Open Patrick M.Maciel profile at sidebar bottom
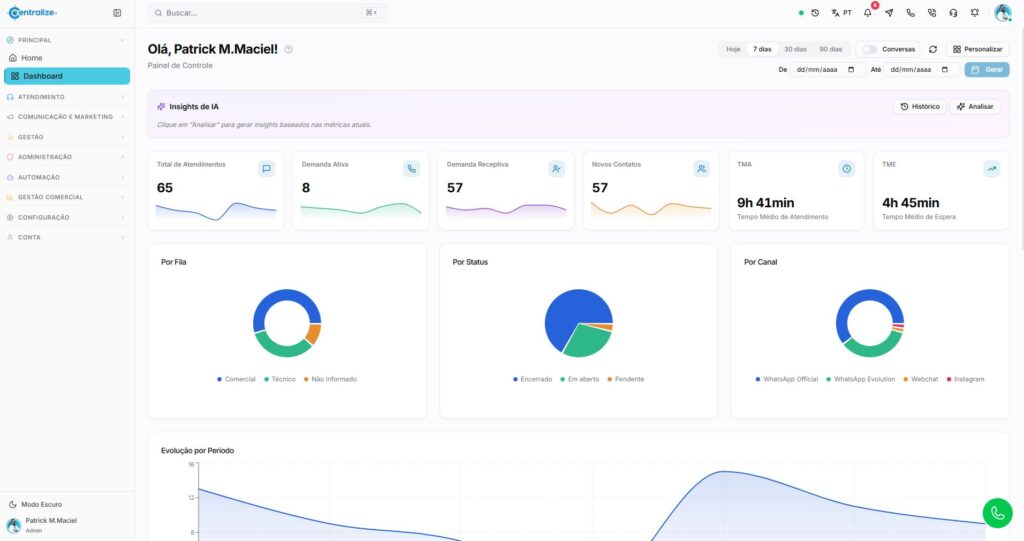1024x541 pixels. (x=67, y=525)
